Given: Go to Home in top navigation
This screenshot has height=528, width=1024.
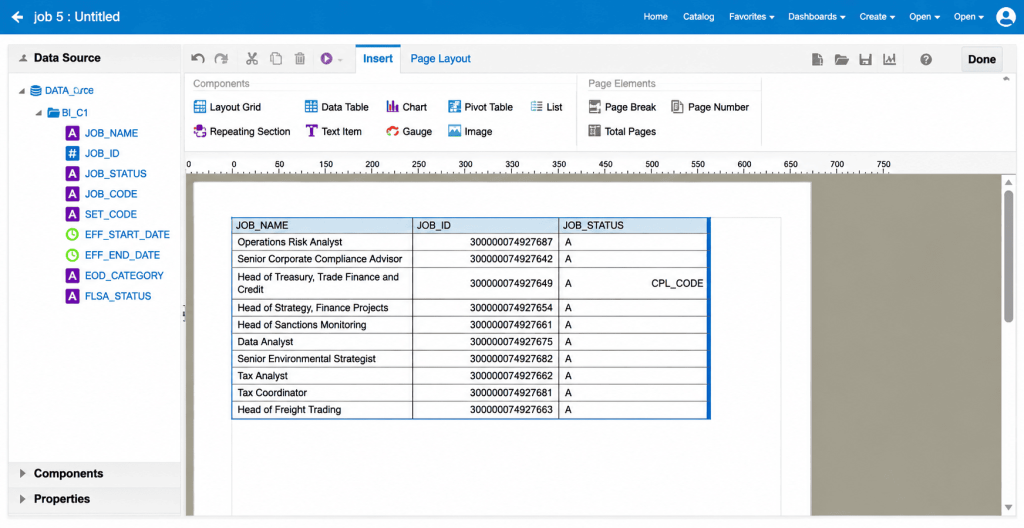Looking at the screenshot, I should [x=656, y=17].
